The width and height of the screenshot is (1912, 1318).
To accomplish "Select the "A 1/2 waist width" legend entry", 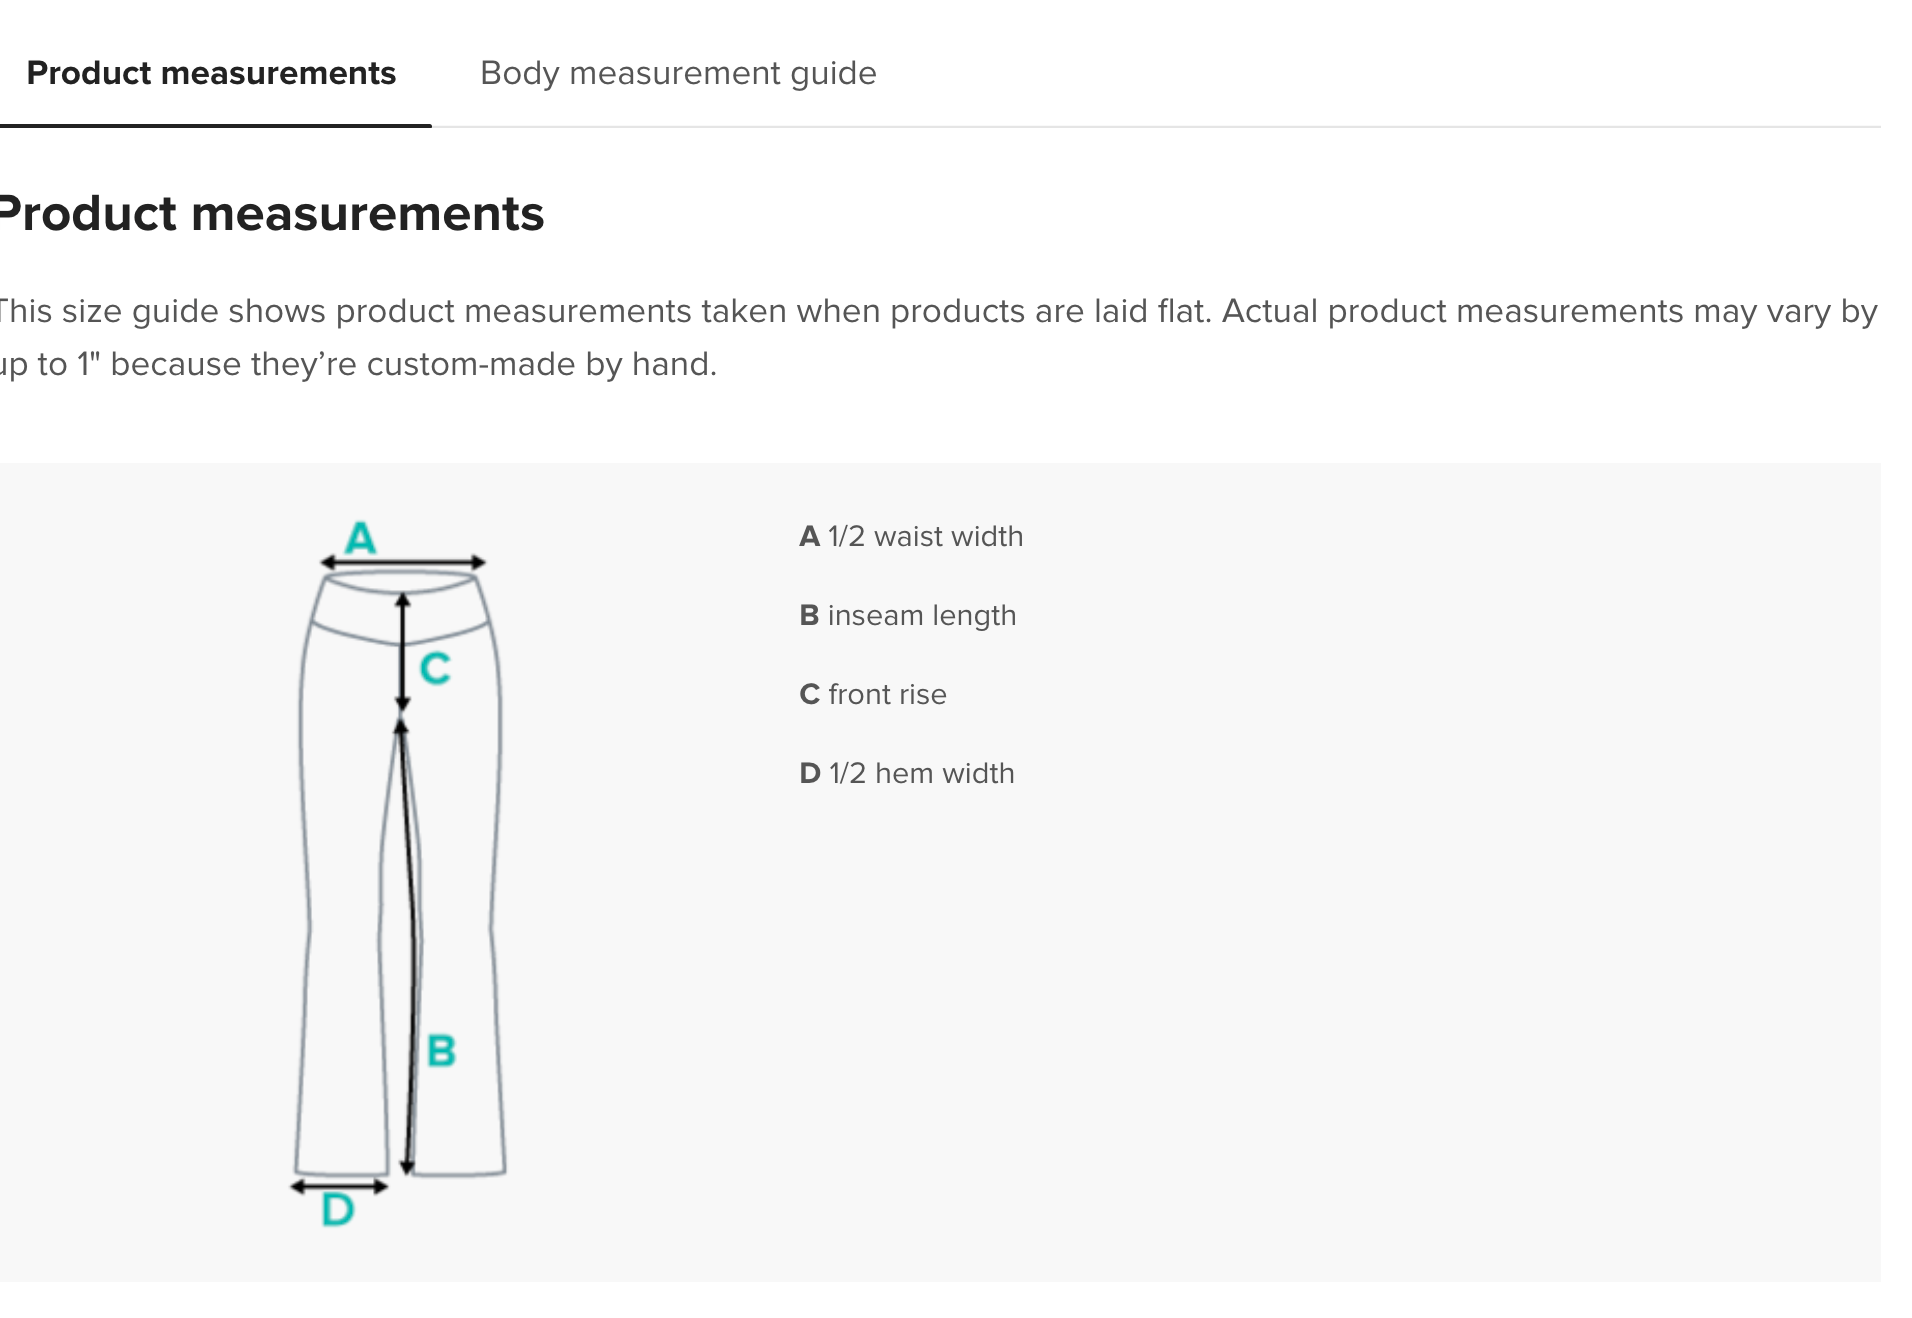I will pyautogui.click(x=911, y=537).
